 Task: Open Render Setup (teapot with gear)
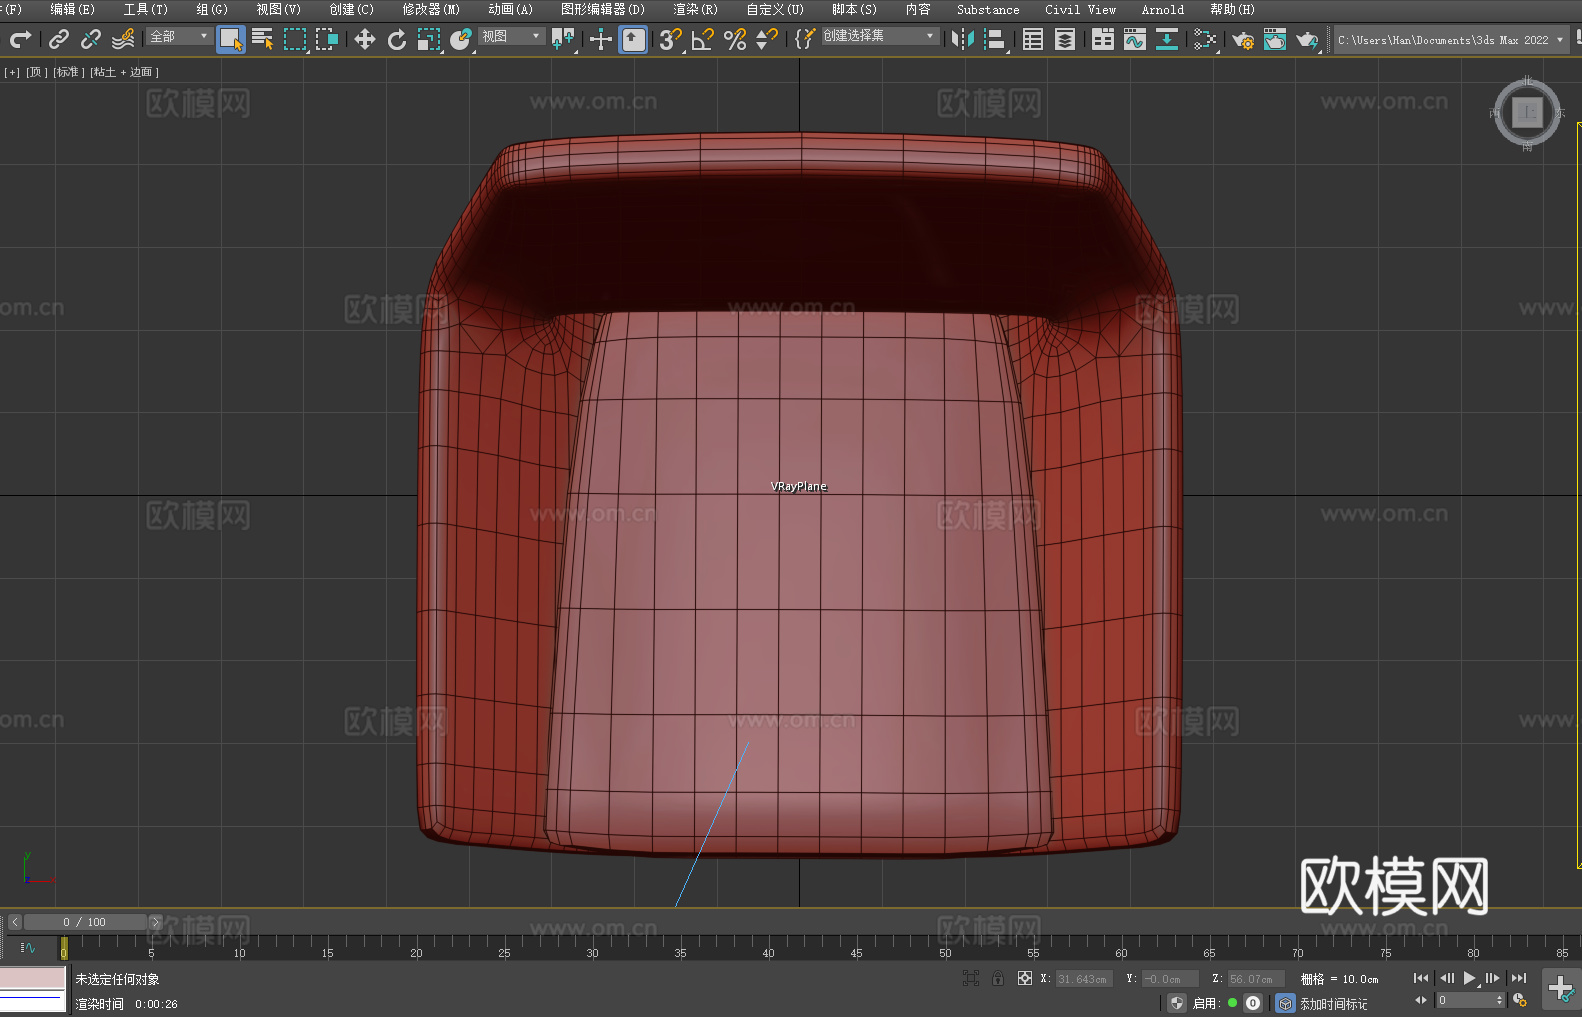(1243, 39)
